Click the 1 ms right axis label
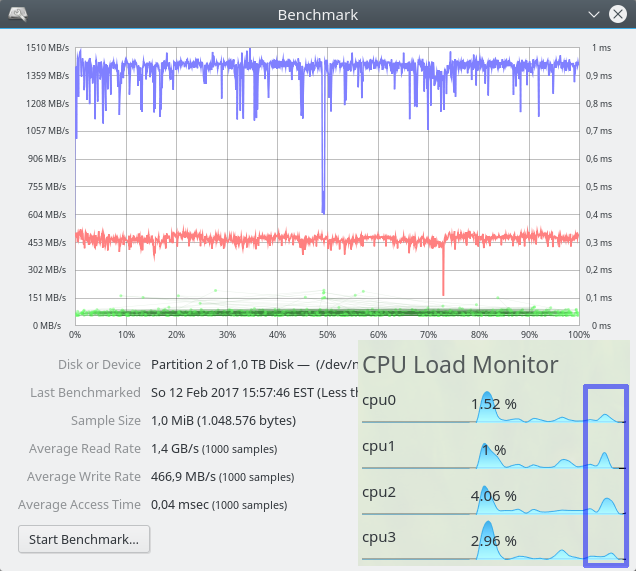This screenshot has width=636, height=571. click(x=602, y=48)
